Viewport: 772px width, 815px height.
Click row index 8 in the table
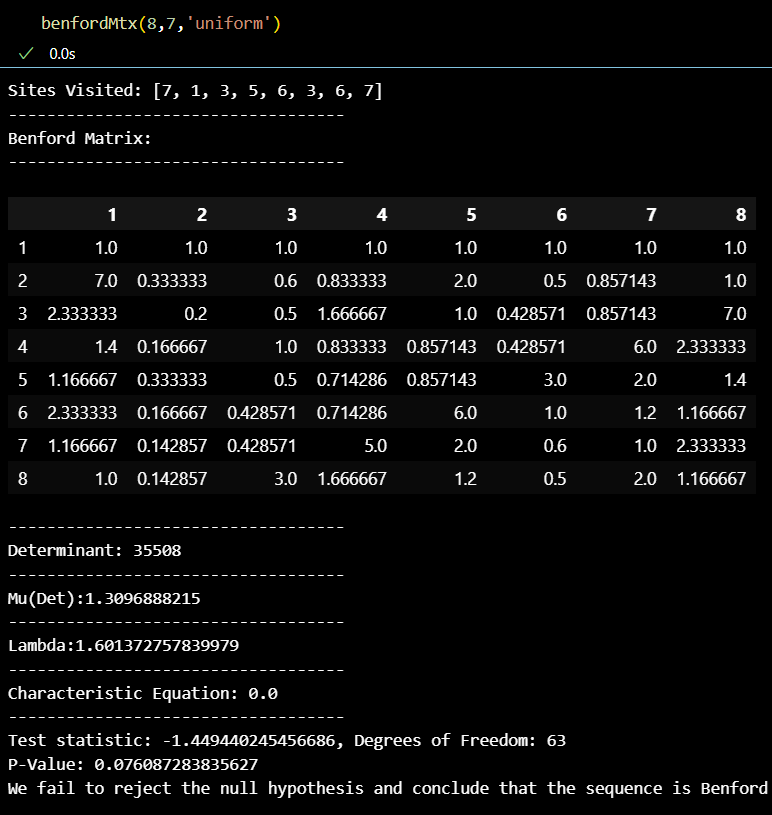[x=22, y=479]
